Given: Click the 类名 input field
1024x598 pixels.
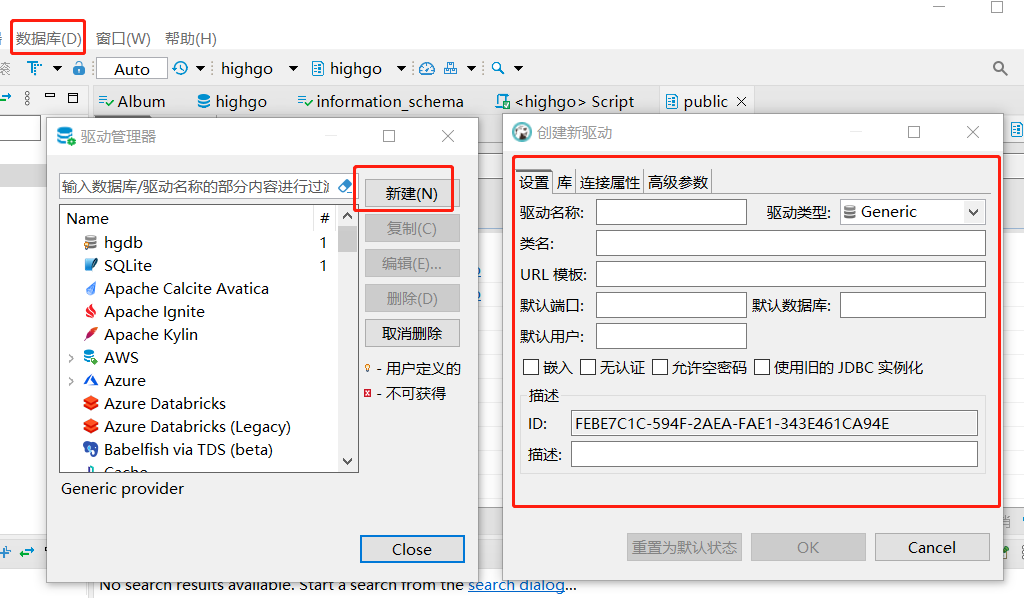Looking at the screenshot, I should point(790,244).
